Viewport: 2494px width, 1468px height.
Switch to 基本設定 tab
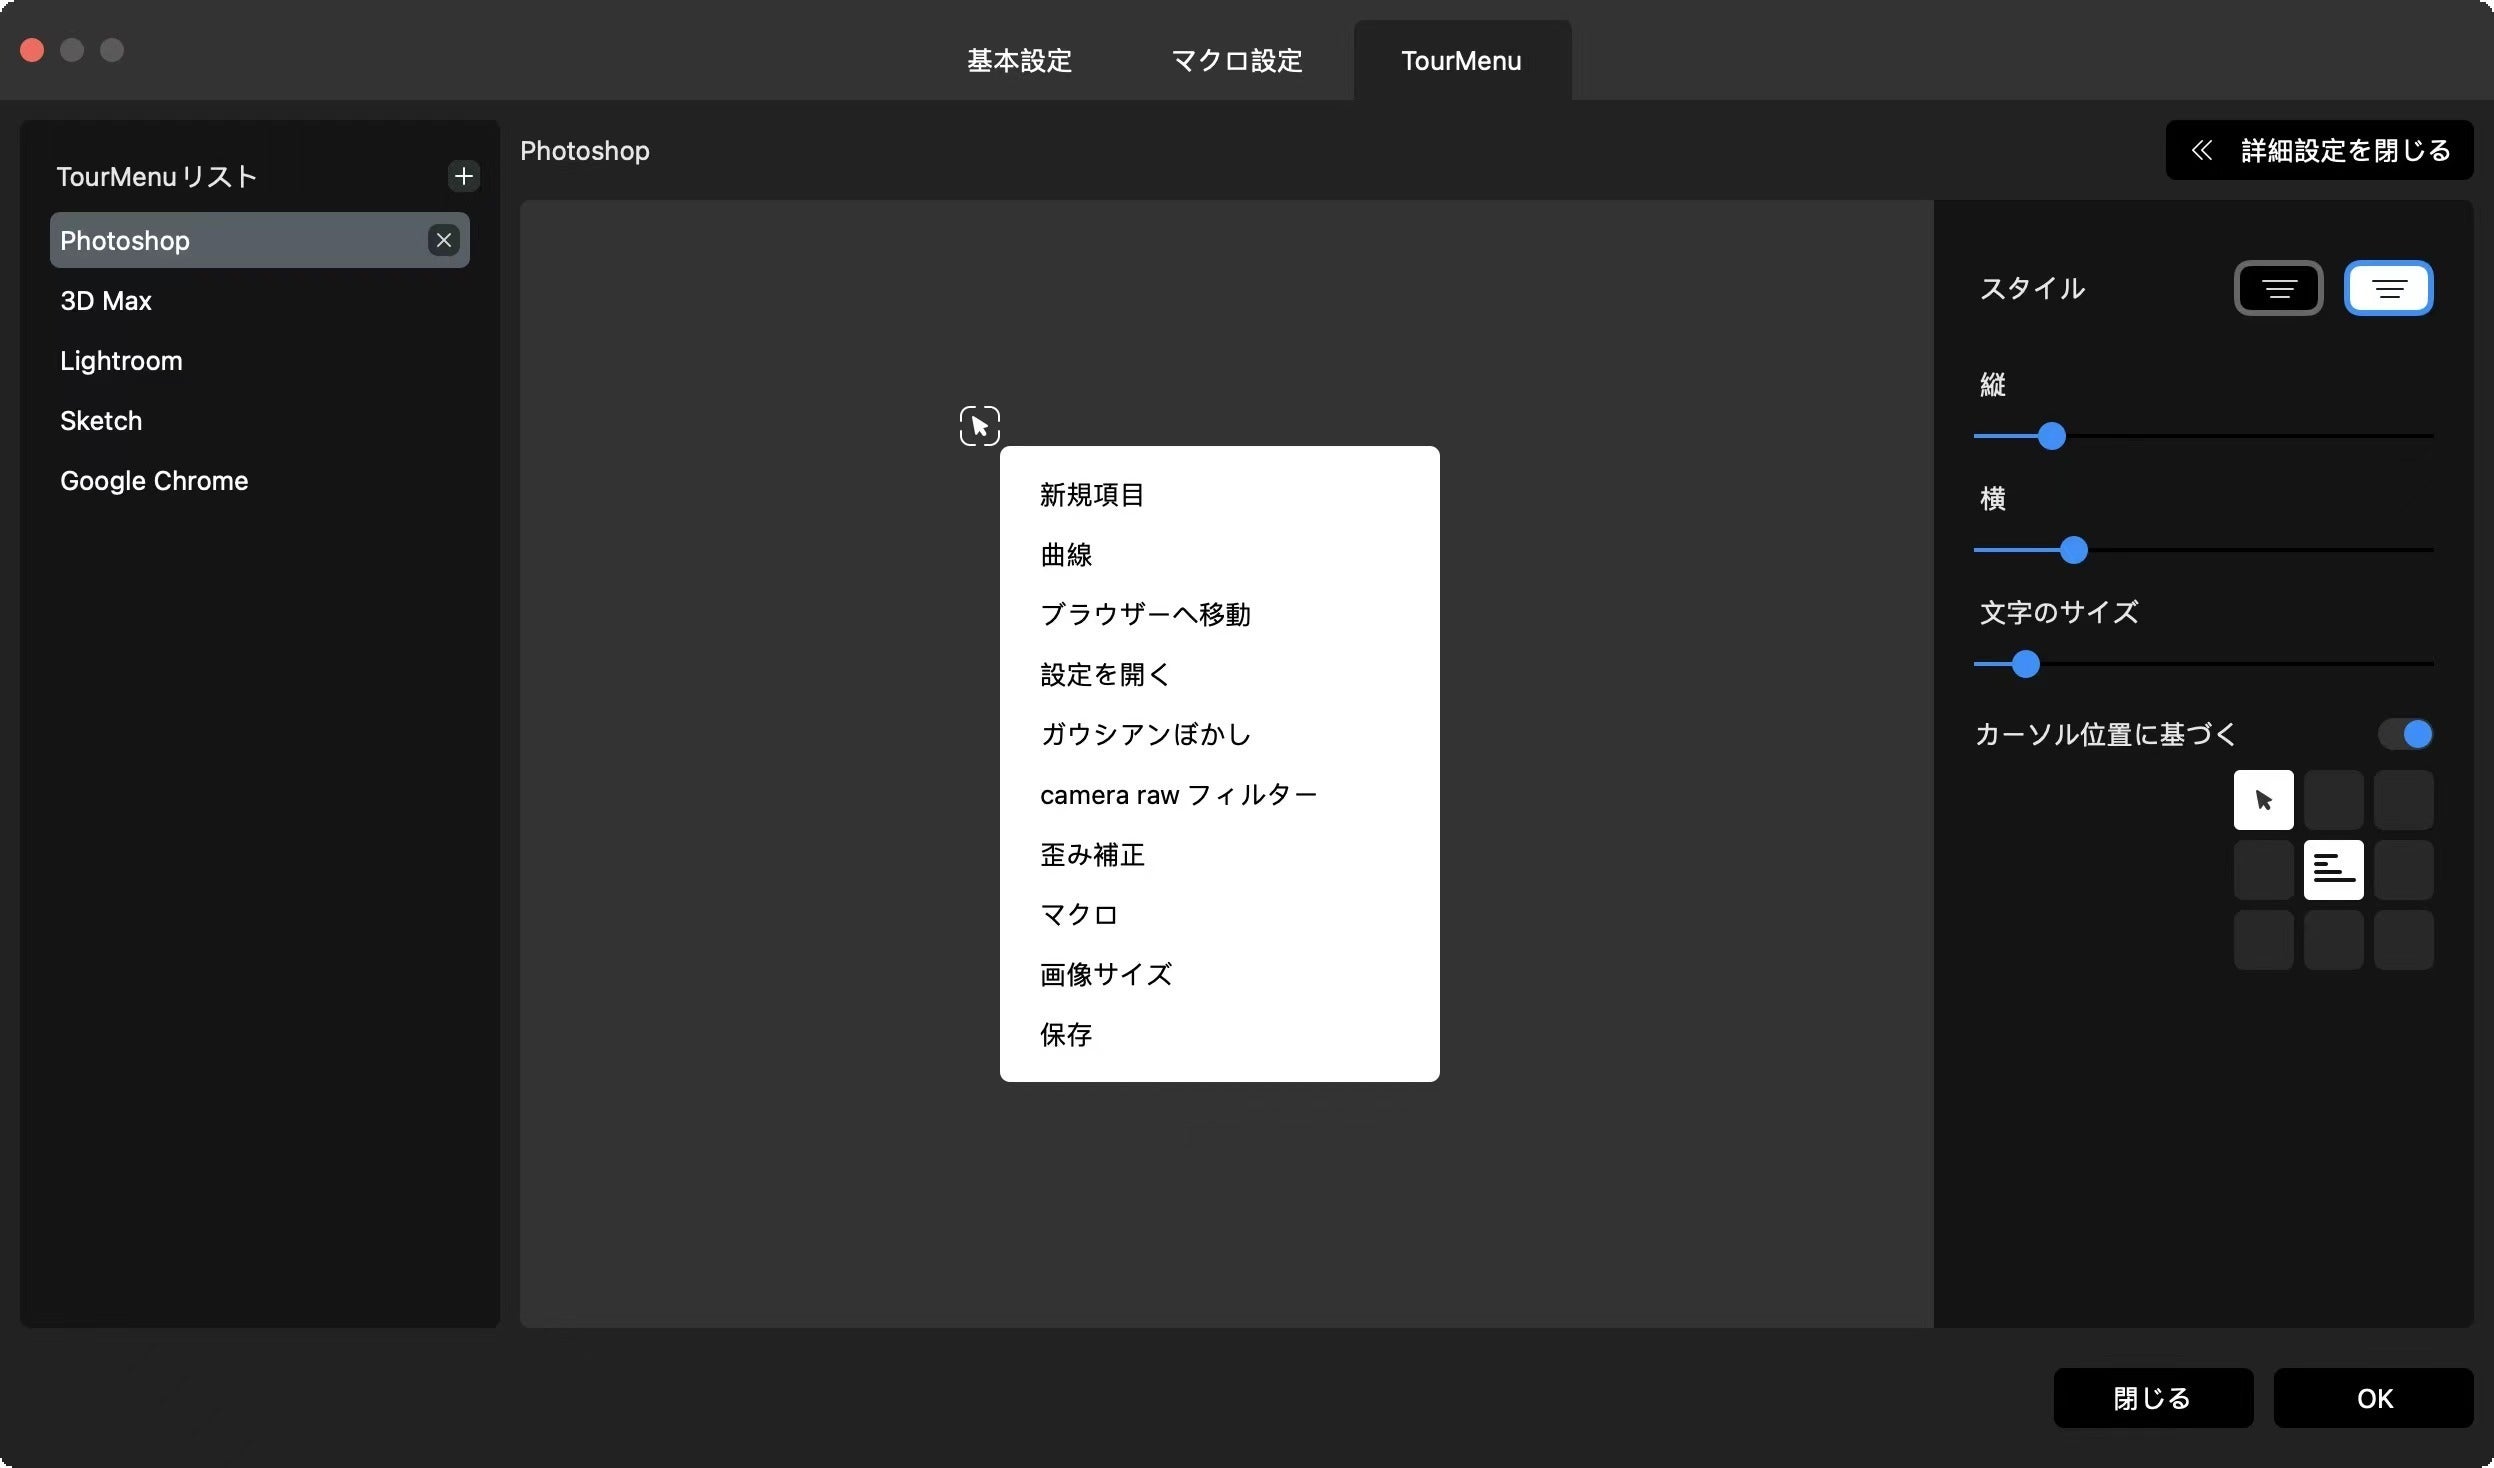coord(1019,61)
